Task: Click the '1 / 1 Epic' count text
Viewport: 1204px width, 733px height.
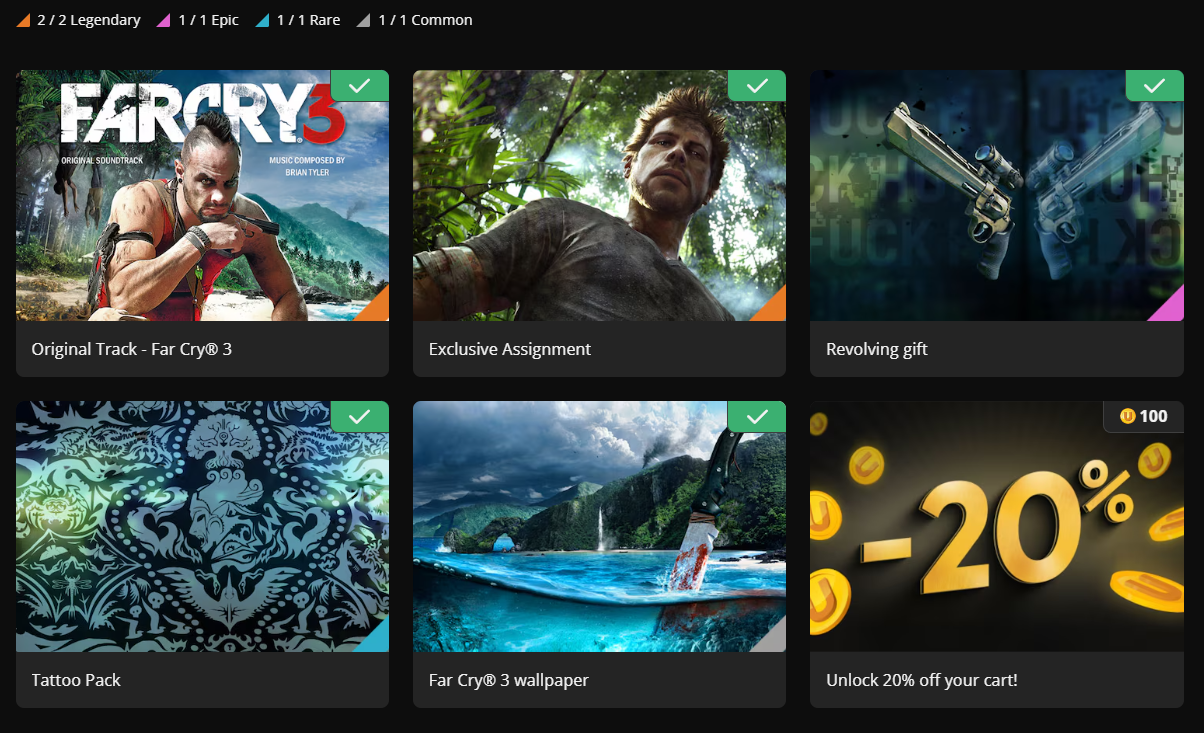Action: click(x=208, y=20)
